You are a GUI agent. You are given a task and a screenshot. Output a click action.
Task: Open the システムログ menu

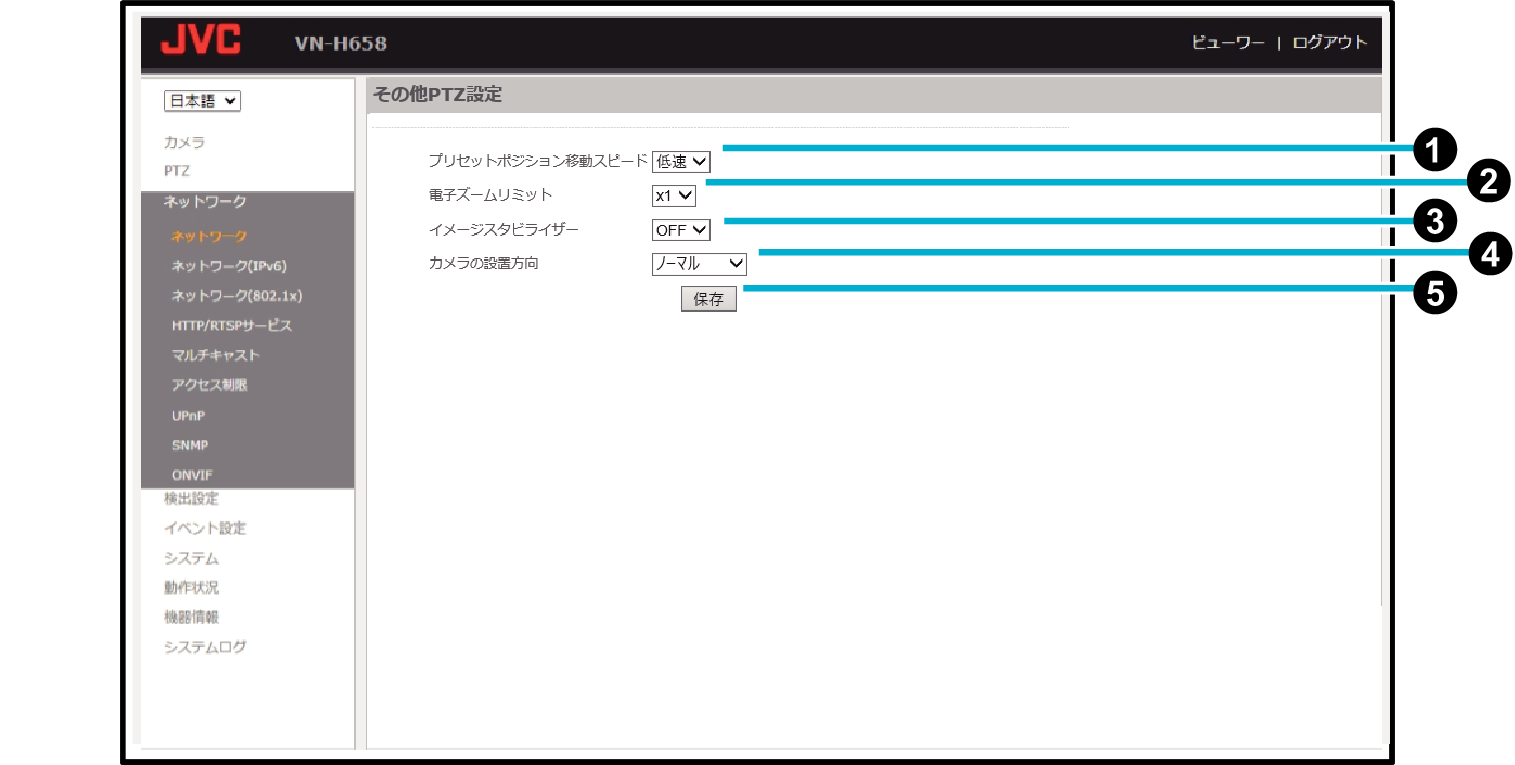pyautogui.click(x=205, y=647)
